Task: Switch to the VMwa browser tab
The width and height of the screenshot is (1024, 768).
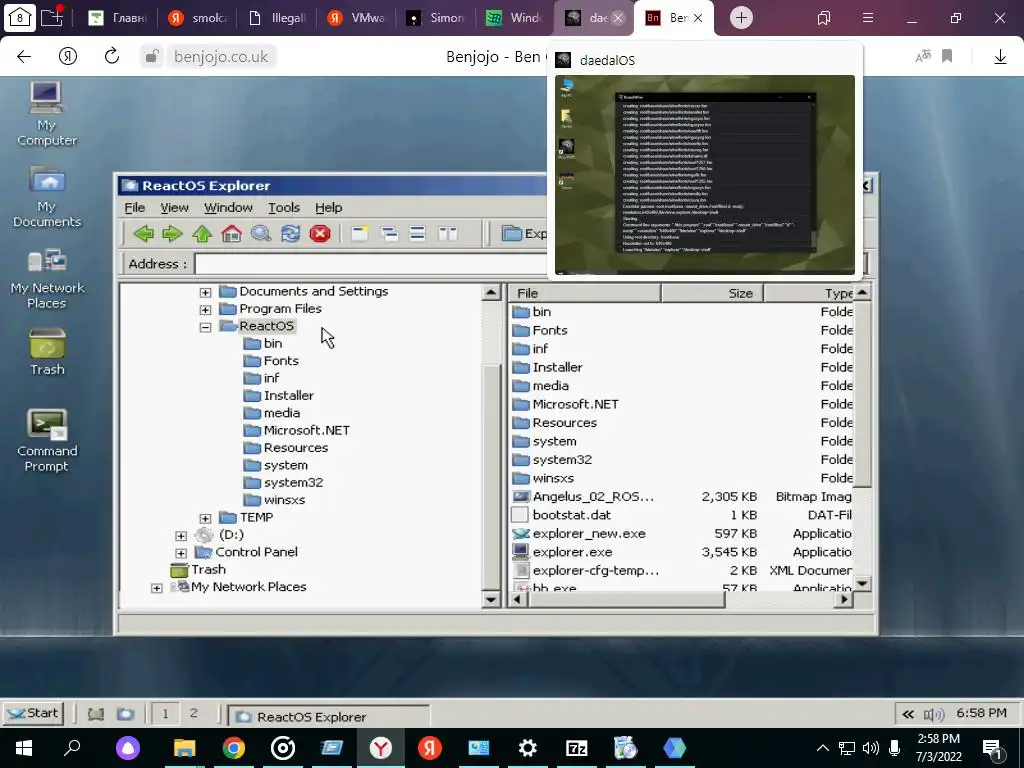Action: (355, 18)
